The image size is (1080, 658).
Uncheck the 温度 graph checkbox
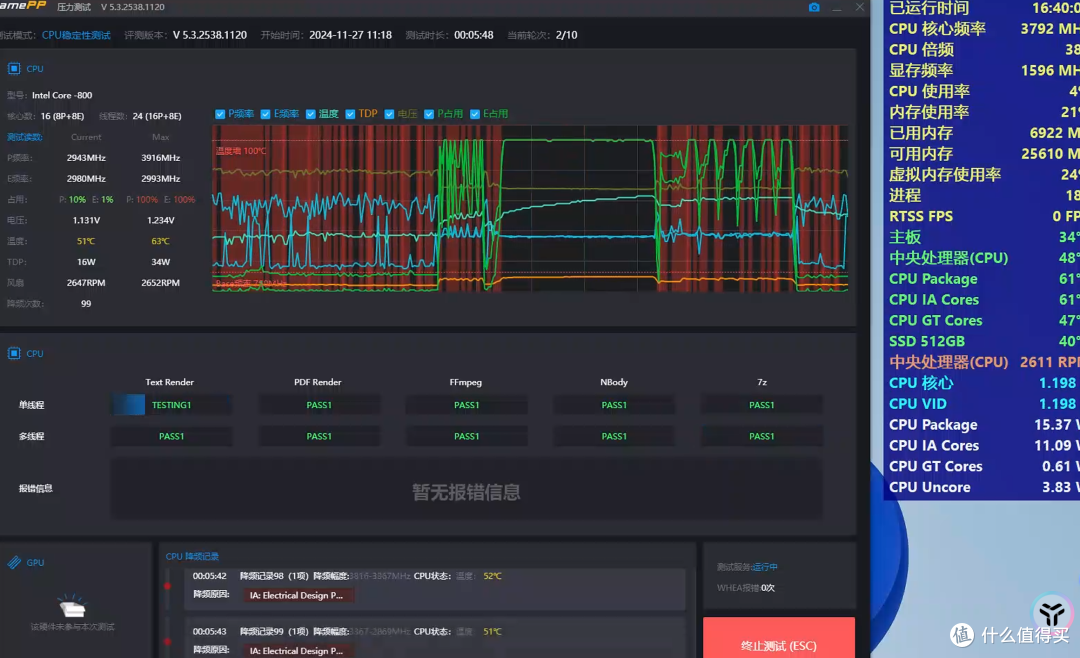click(311, 114)
